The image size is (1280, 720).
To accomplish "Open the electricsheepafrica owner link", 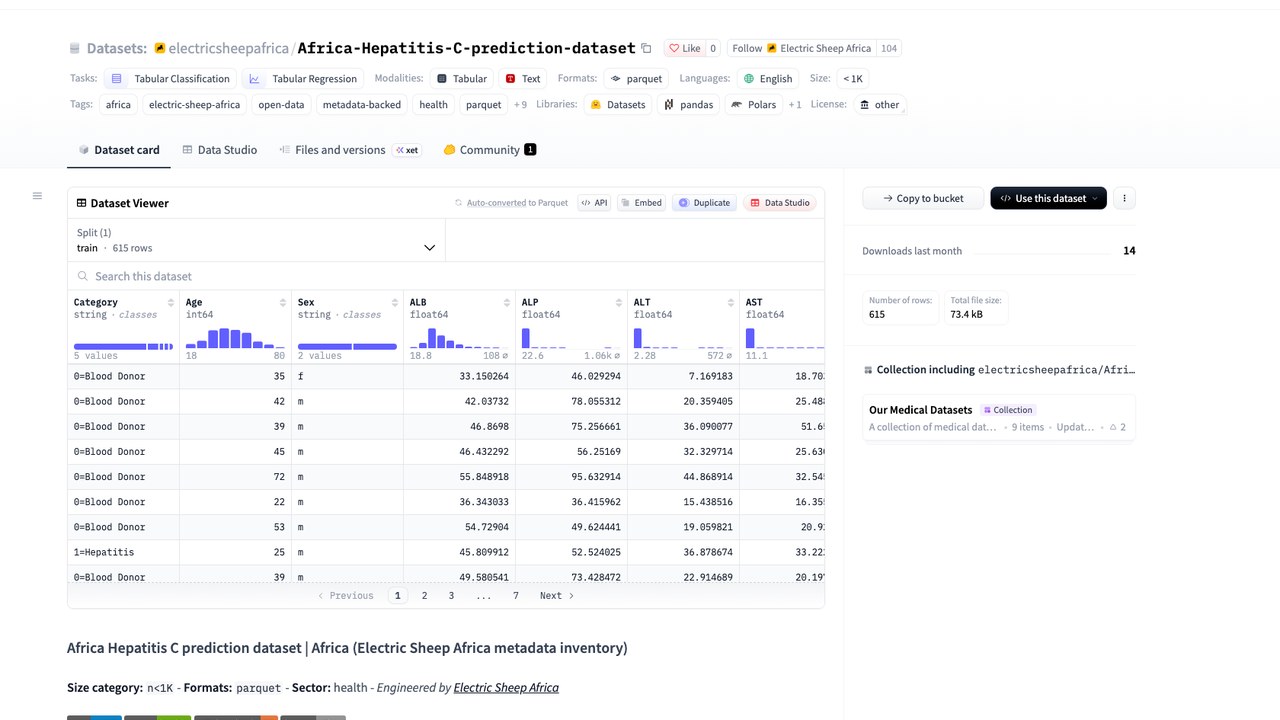I will tap(229, 48).
